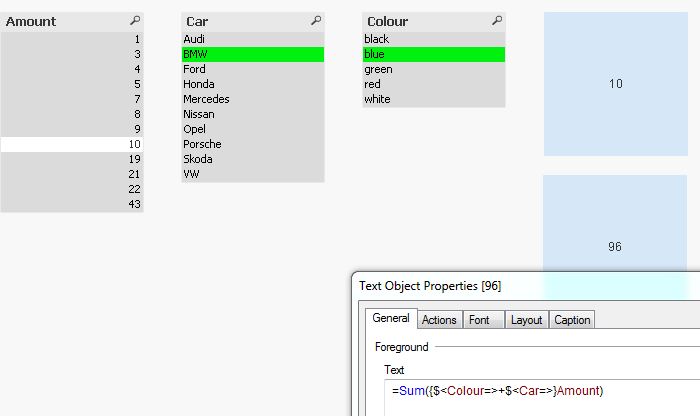The height and width of the screenshot is (416, 700).
Task: Select BMW in the Car list
Action: coord(253,54)
